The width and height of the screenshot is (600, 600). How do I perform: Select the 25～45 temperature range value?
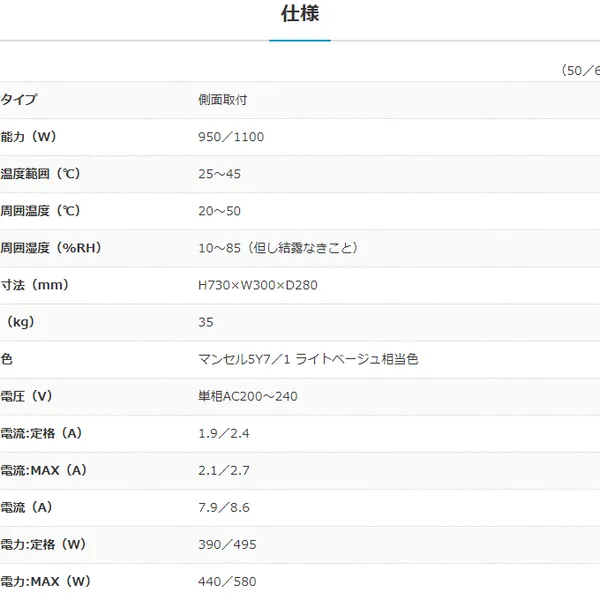pos(219,174)
